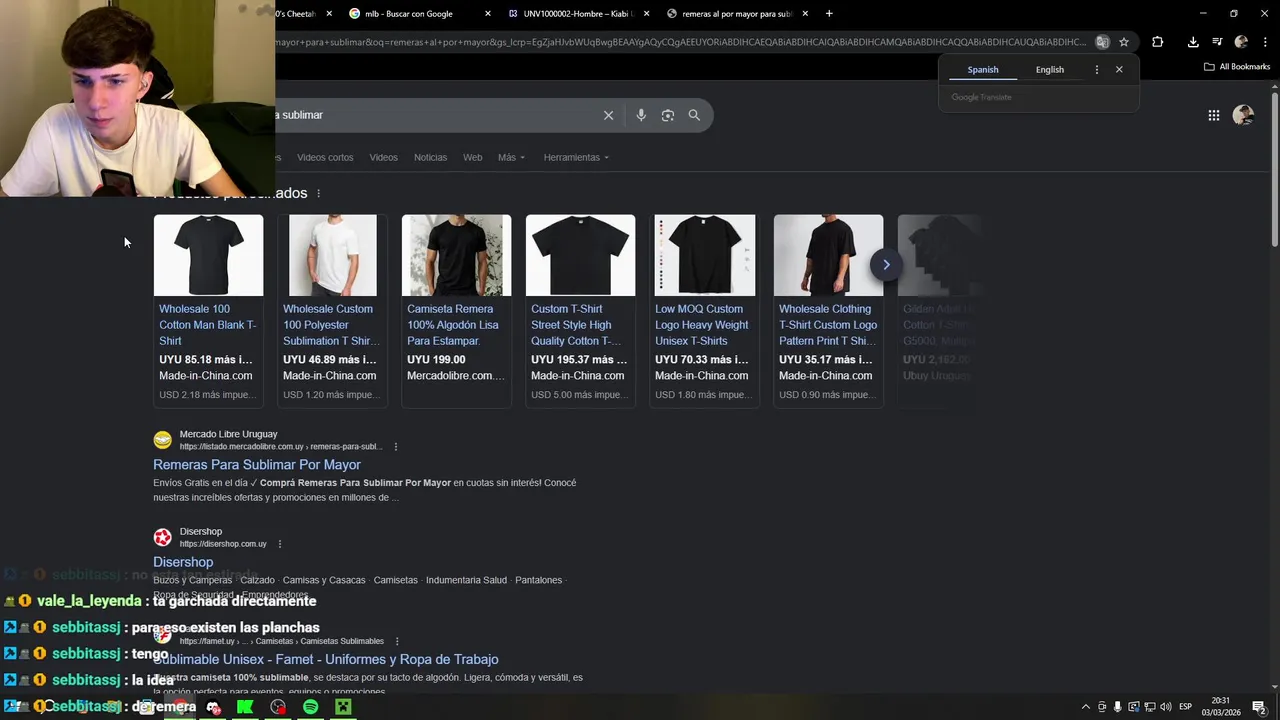Image resolution: width=1280 pixels, height=720 pixels.
Task: Click white t-shirt product thumbnail
Action: tap(333, 255)
